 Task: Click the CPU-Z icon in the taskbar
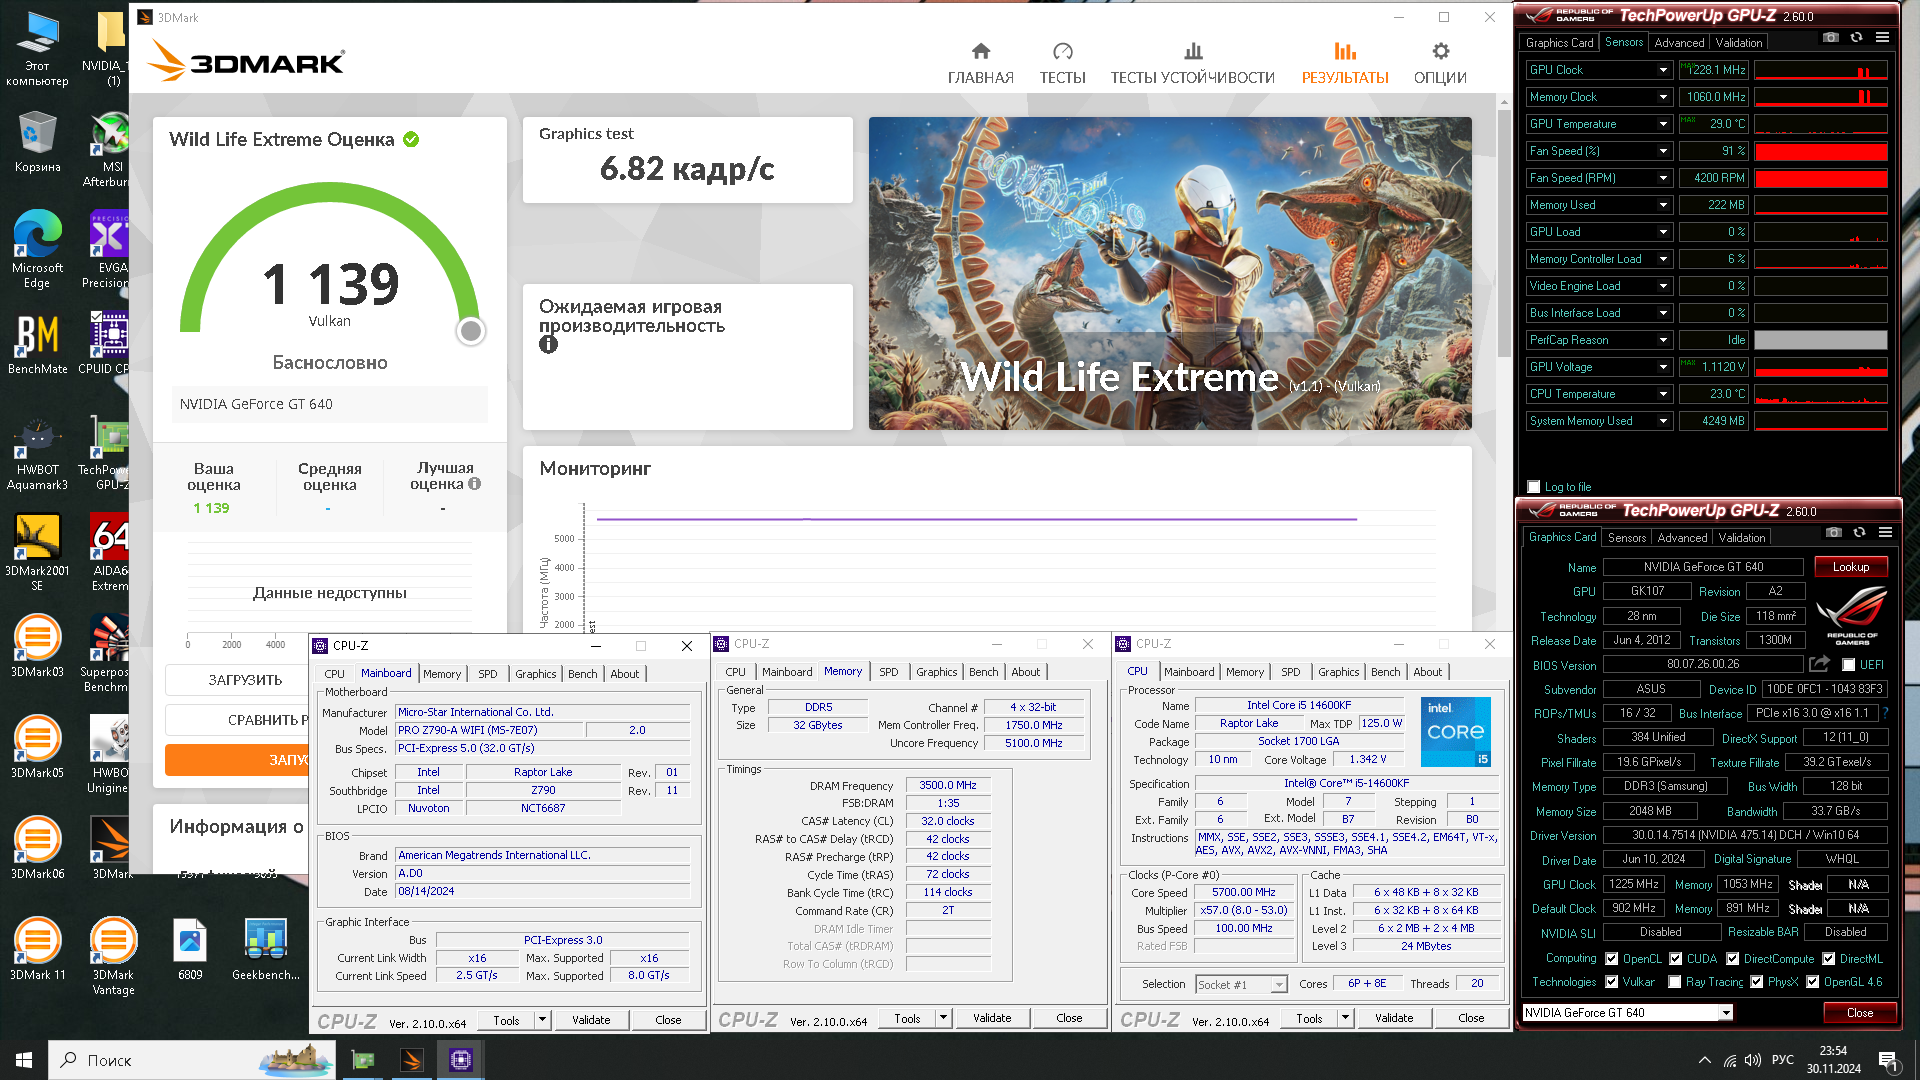[x=461, y=1060]
